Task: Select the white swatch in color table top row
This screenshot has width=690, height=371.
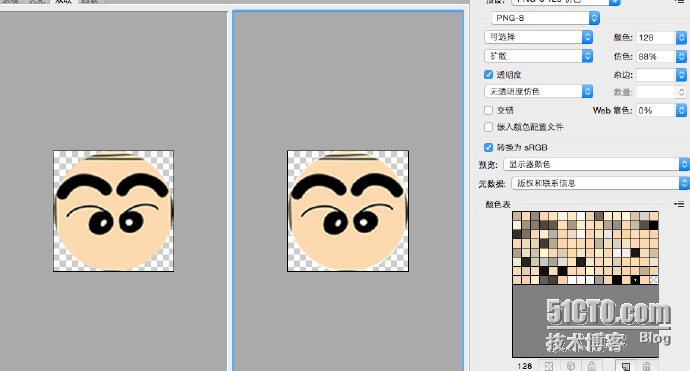Action: tap(581, 216)
